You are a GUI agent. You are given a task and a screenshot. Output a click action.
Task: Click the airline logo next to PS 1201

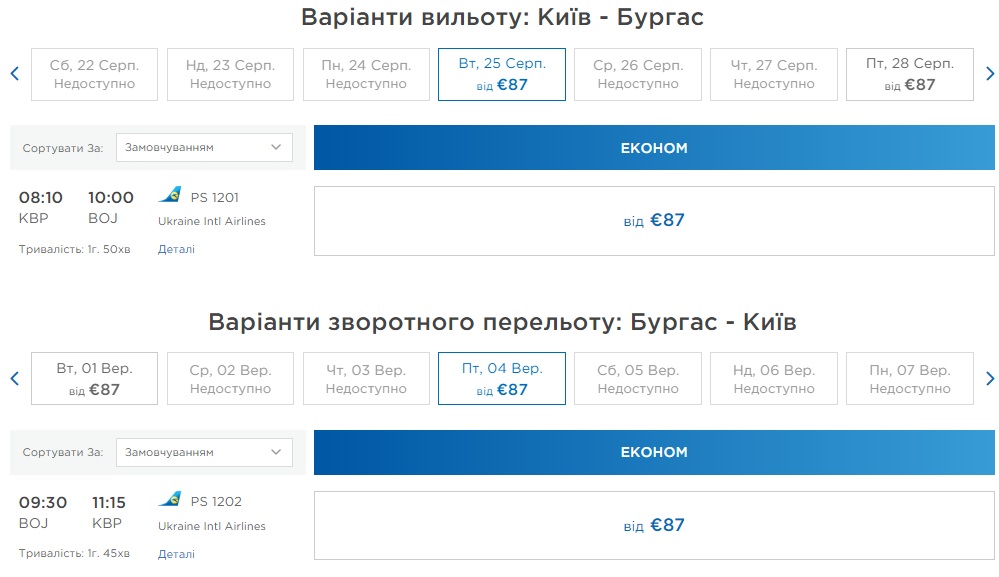coord(170,195)
